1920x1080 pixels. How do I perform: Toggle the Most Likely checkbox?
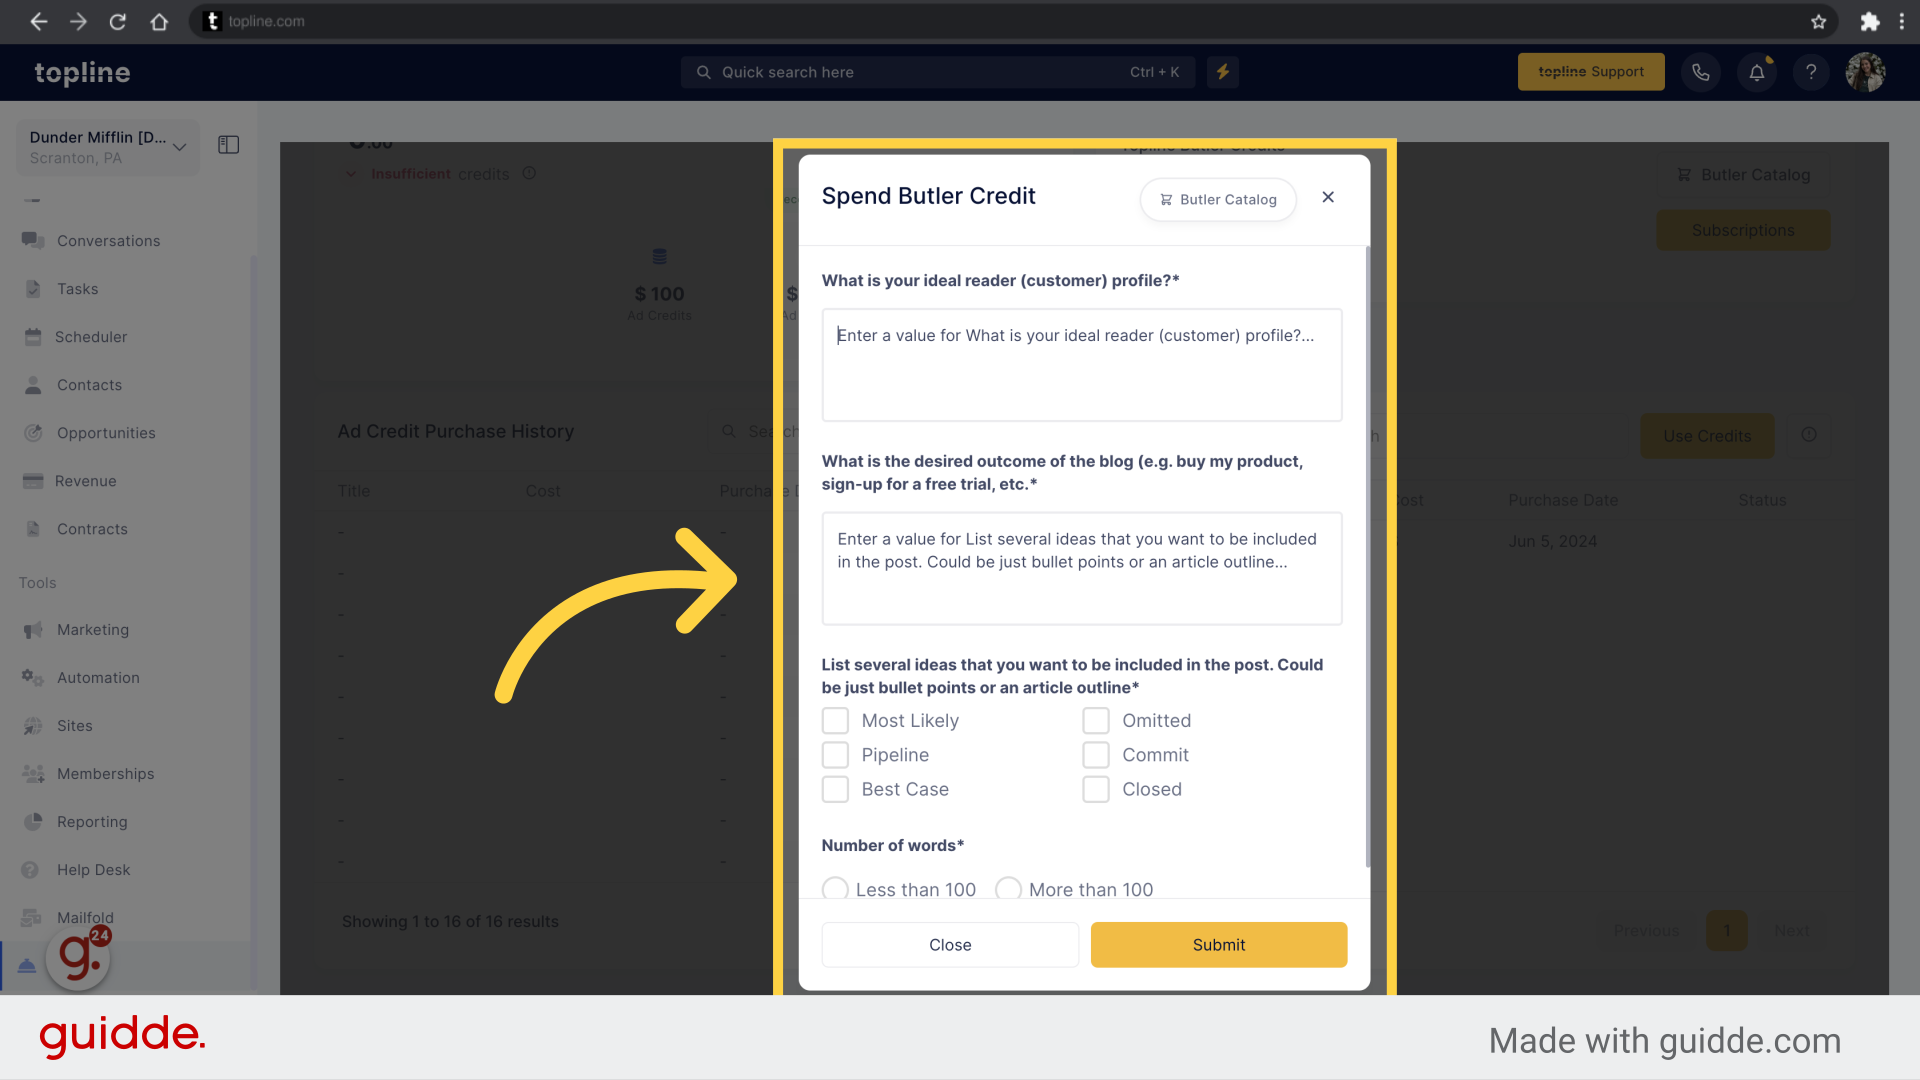pyautogui.click(x=835, y=720)
